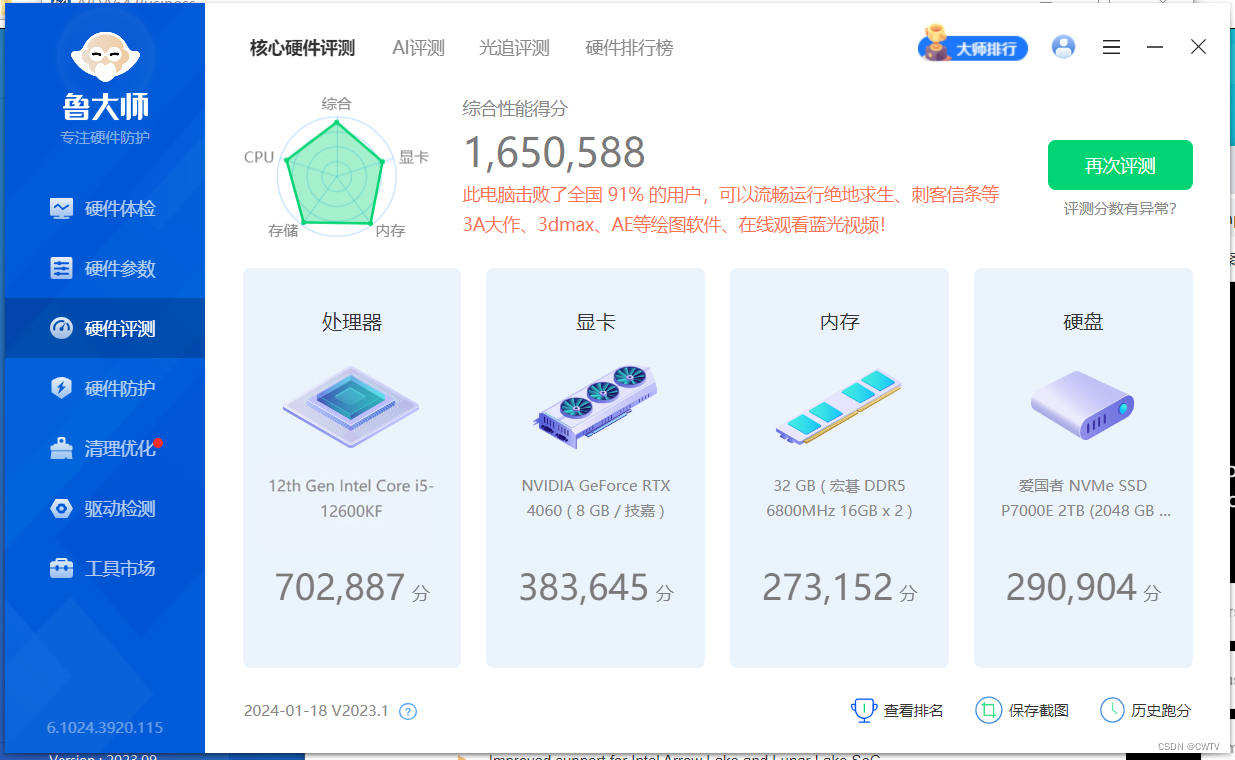Click the 查看排名 trophy icon
This screenshot has height=760, width=1235.
click(864, 710)
